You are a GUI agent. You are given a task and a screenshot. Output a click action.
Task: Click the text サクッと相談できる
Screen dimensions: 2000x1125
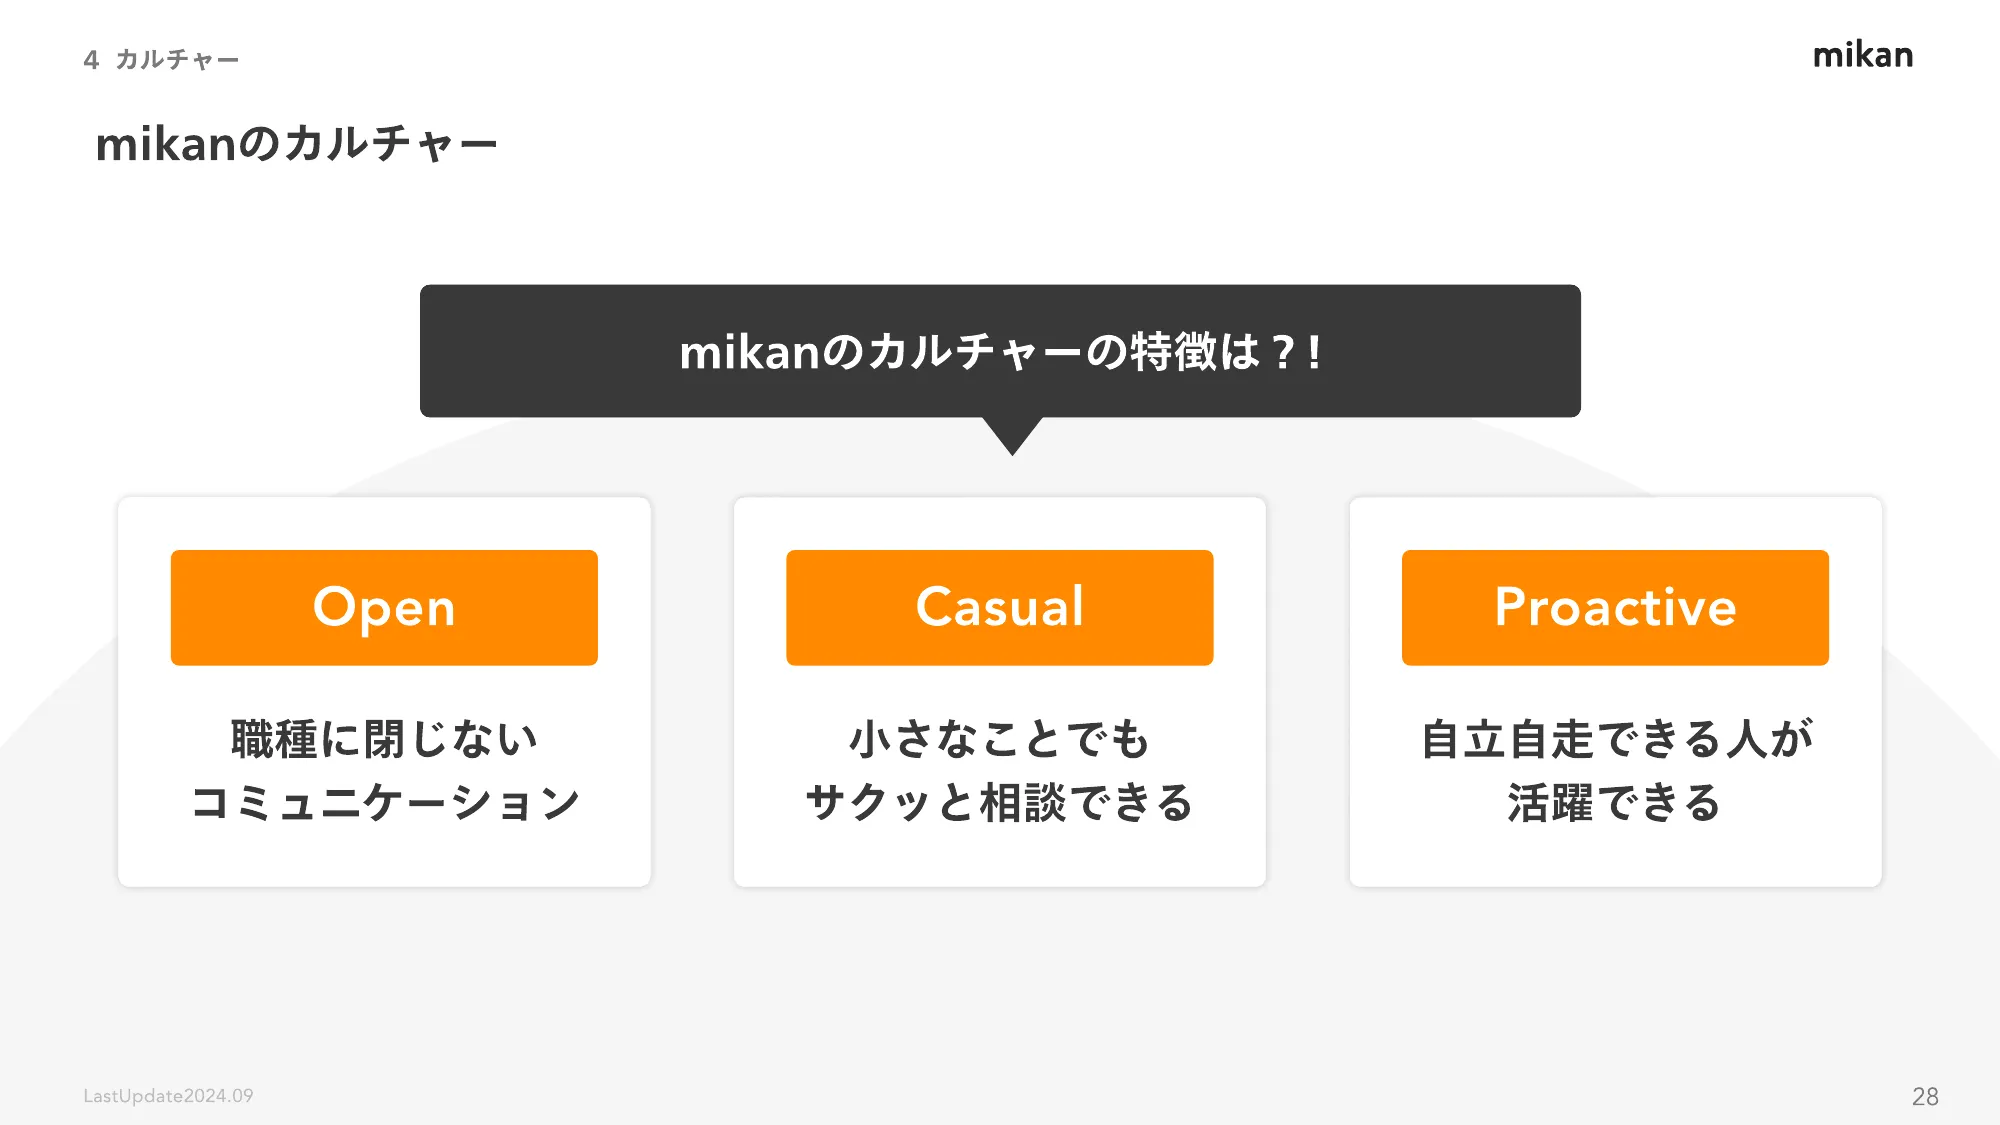point(1000,803)
